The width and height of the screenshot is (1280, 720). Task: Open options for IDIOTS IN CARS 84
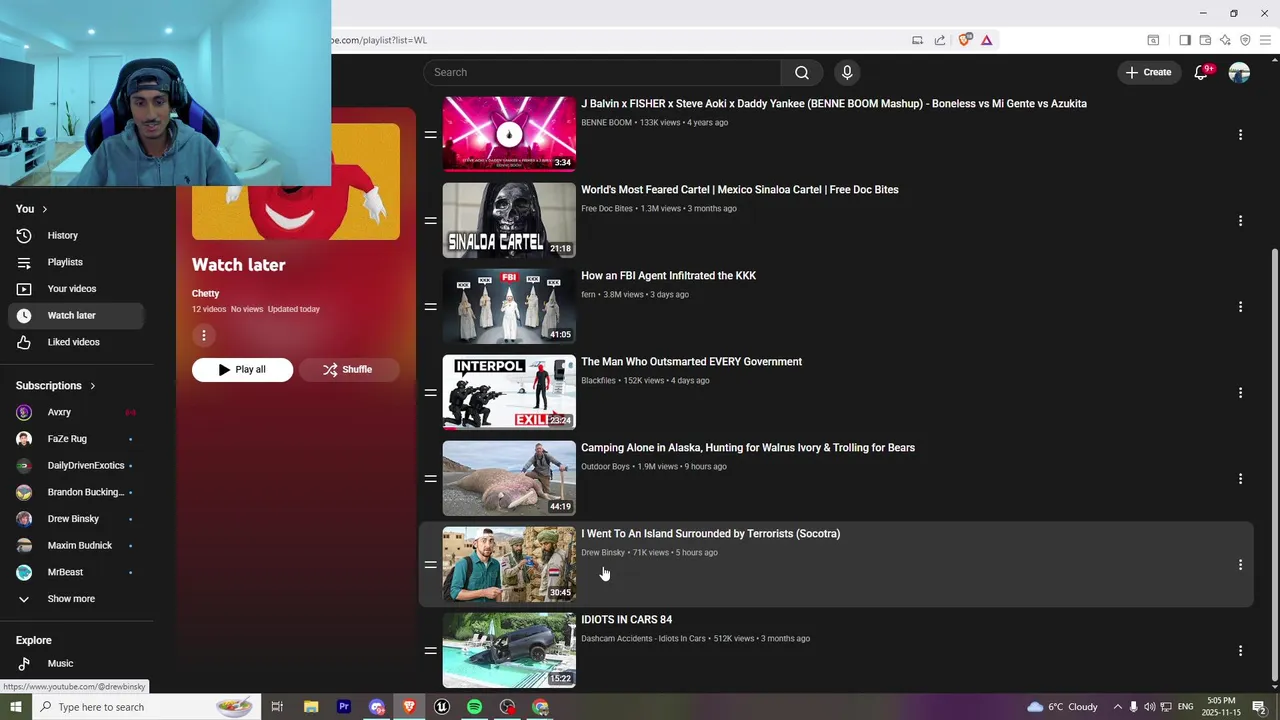coord(1240,650)
